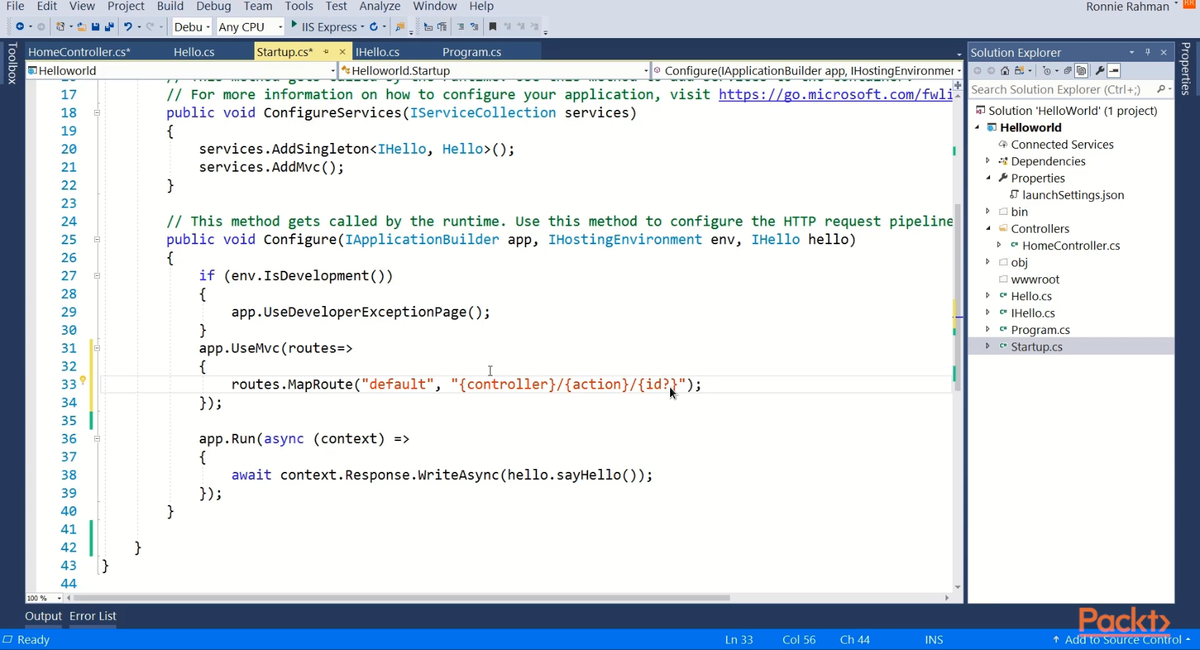Switch to the HomeController.cs tab
This screenshot has height=650, width=1200.
point(79,52)
